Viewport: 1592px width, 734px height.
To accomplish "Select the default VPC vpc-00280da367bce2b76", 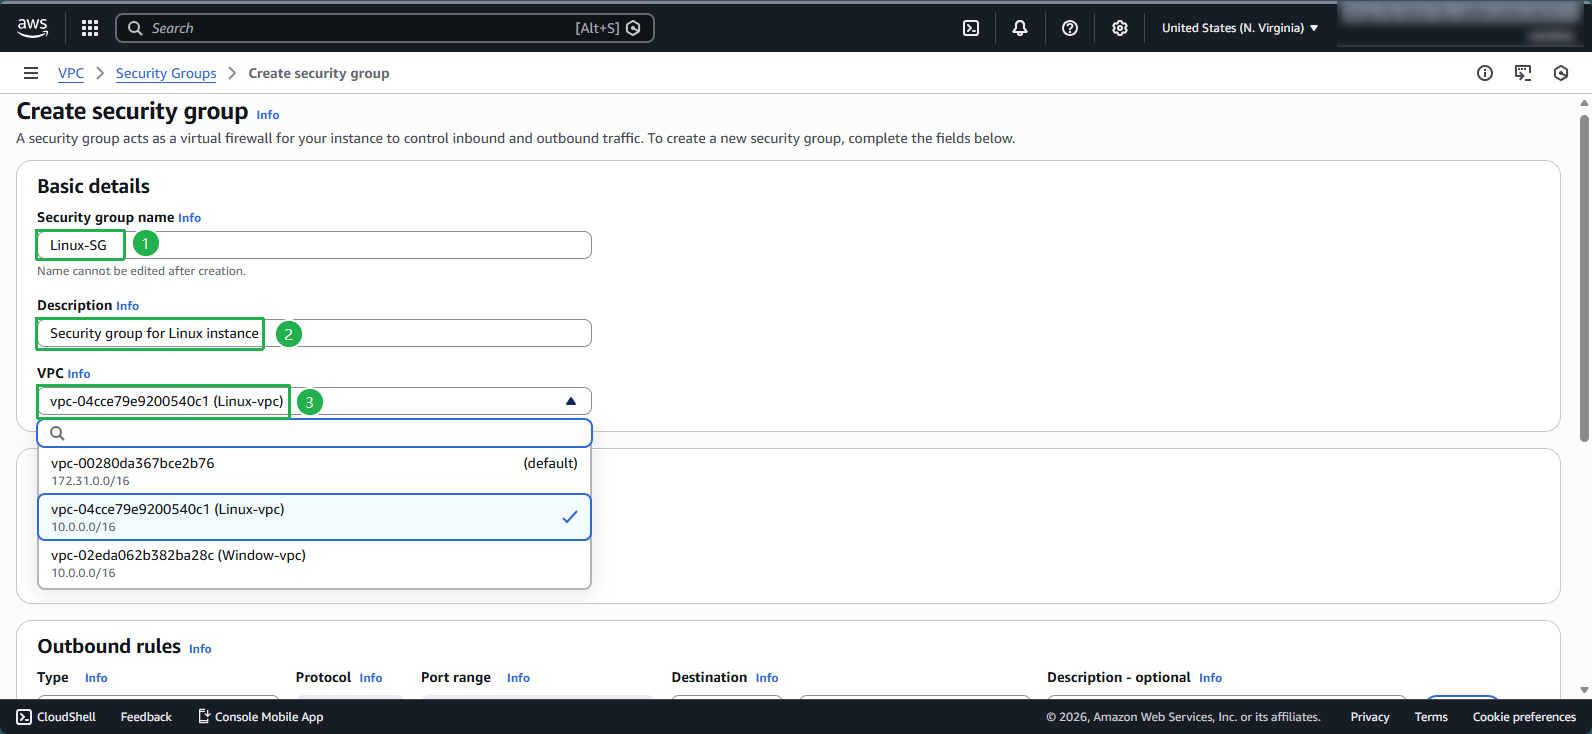I will pyautogui.click(x=314, y=471).
